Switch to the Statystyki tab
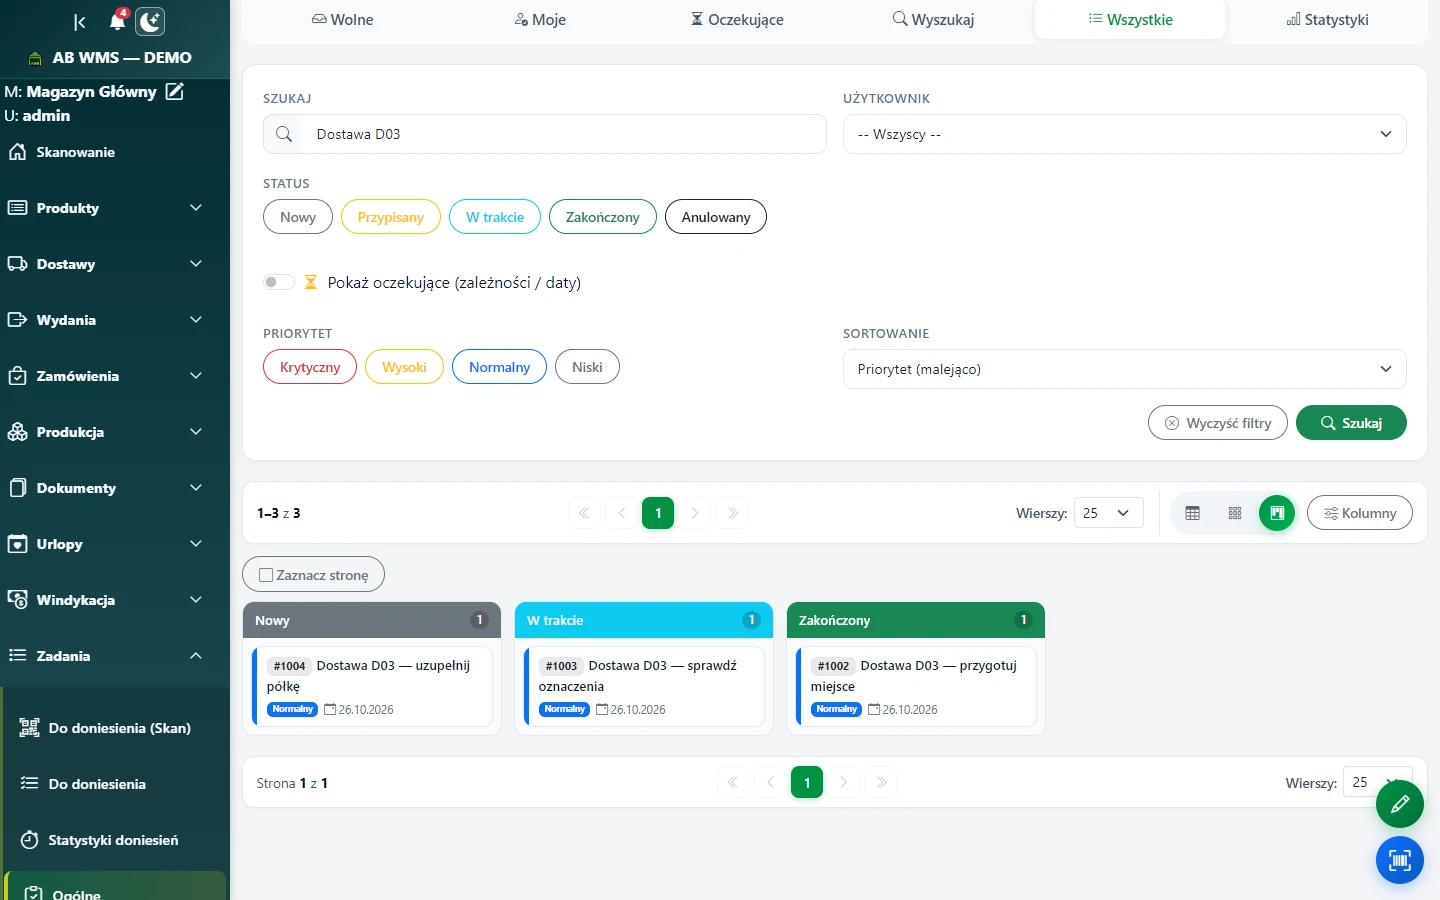Viewport: 1440px width, 900px height. click(x=1328, y=20)
